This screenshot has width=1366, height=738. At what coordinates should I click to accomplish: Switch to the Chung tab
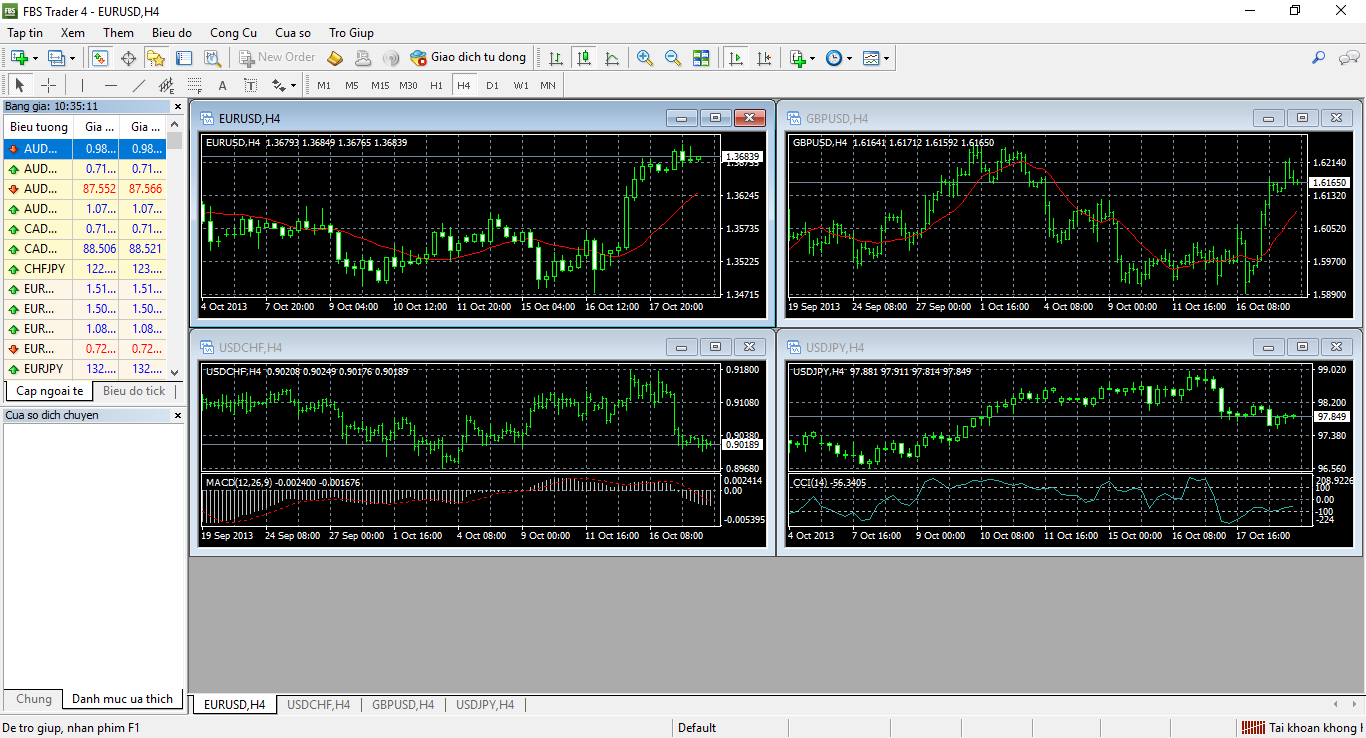(34, 699)
